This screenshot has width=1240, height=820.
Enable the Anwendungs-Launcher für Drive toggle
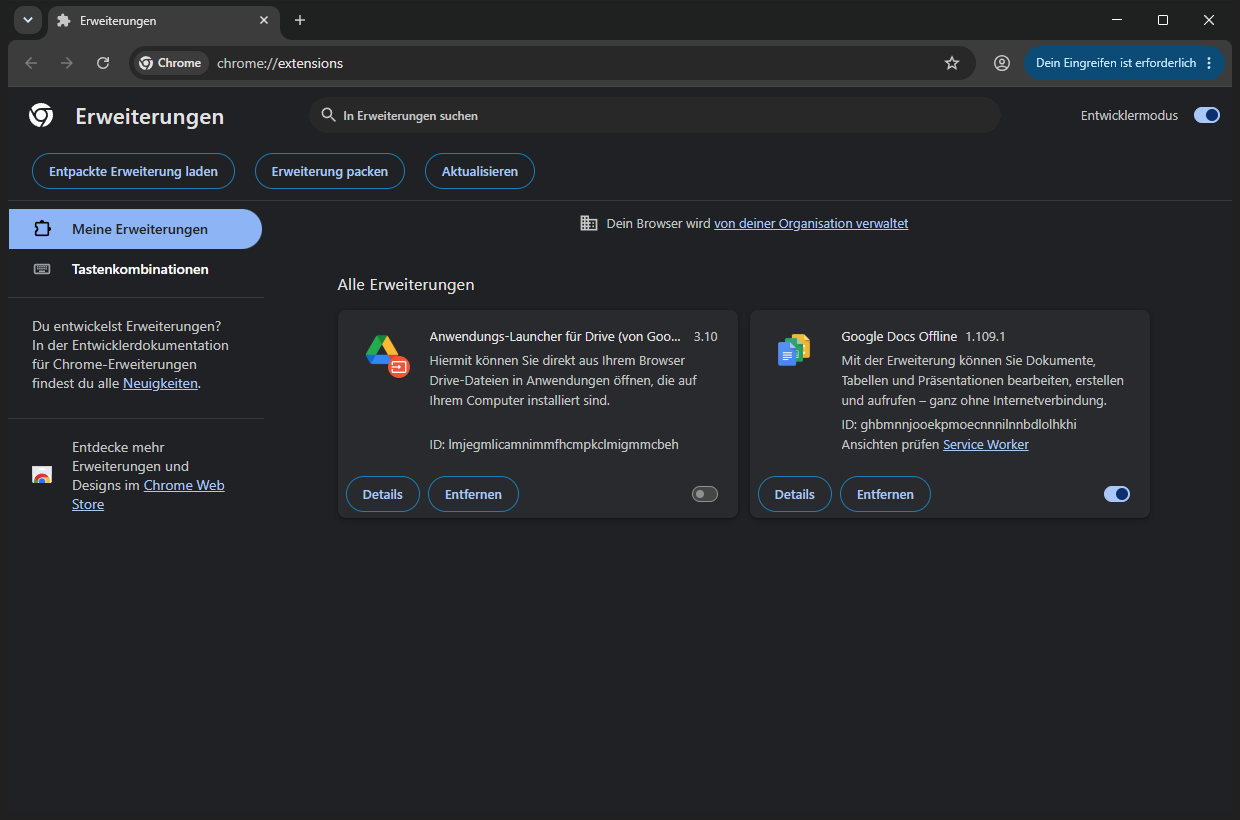(705, 494)
